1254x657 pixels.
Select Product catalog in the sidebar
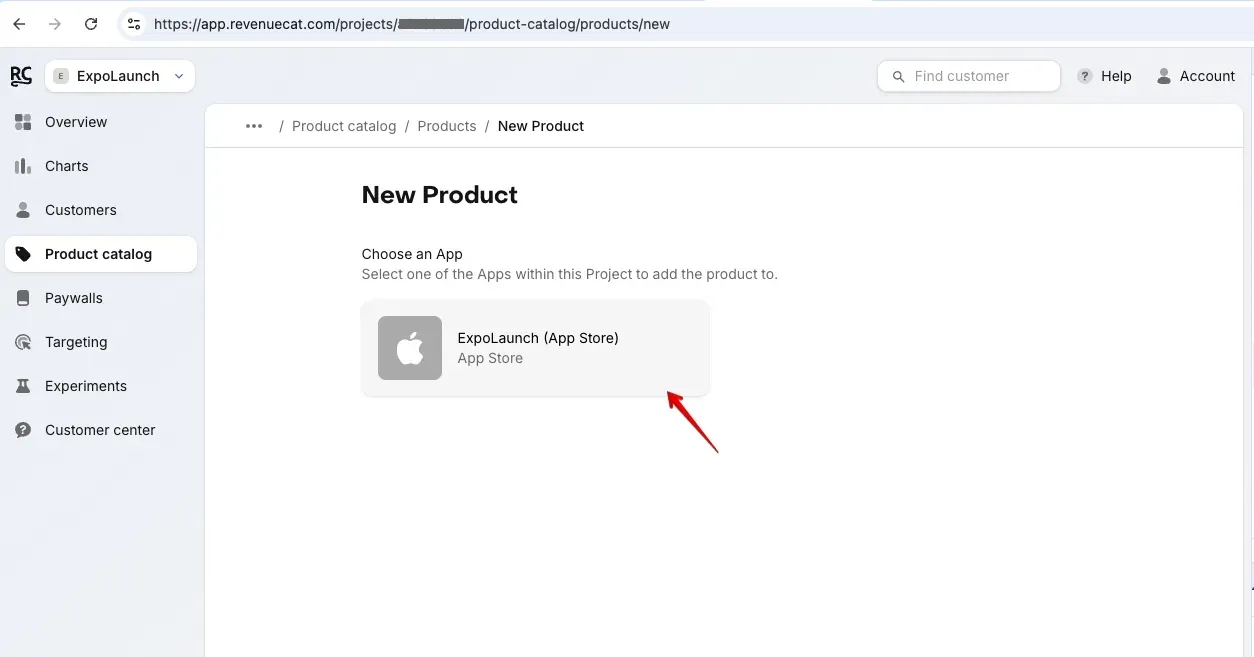click(x=101, y=254)
